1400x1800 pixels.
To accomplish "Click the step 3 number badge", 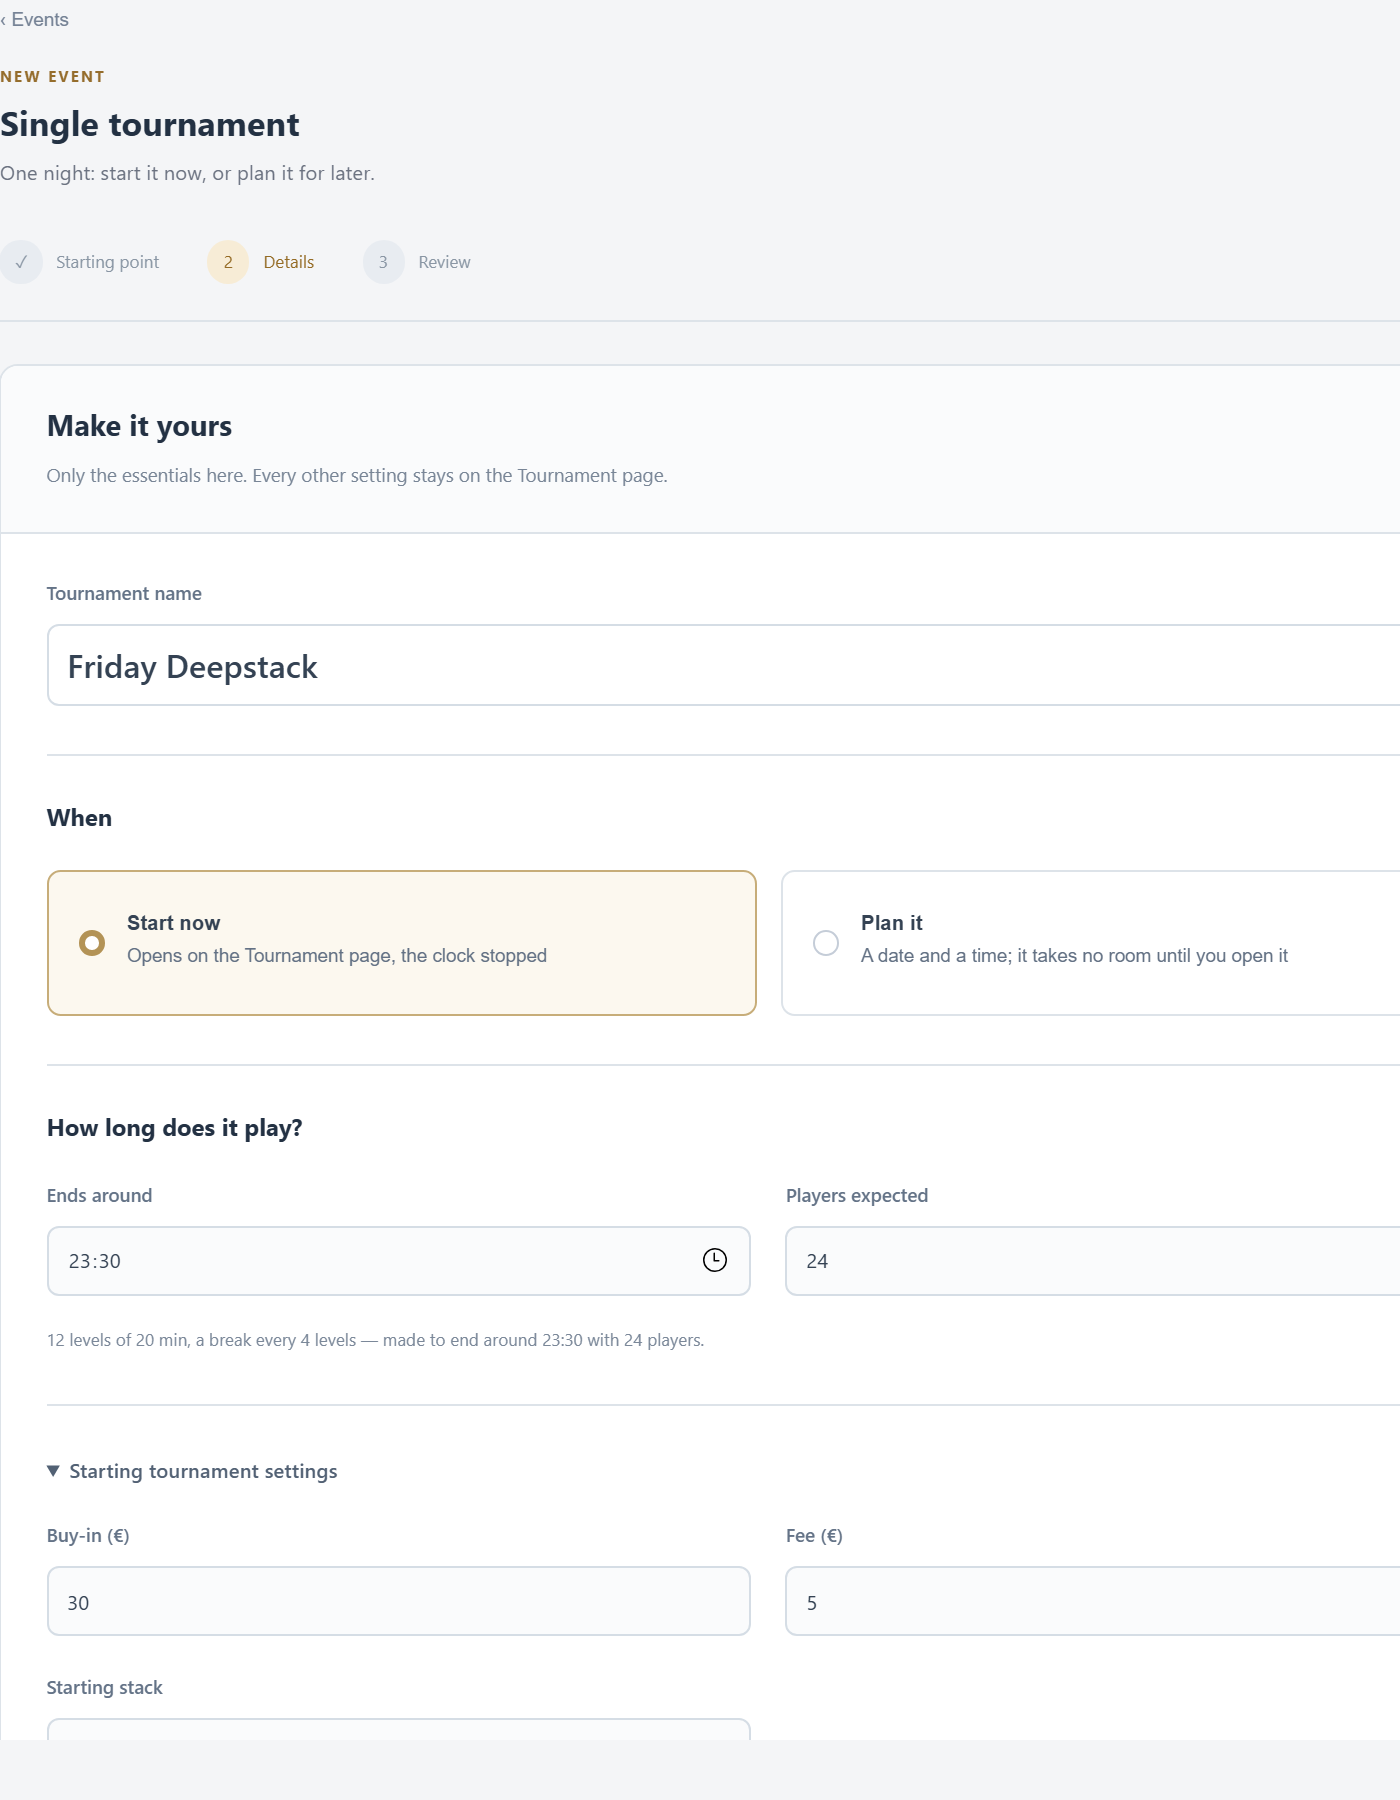I will click(383, 262).
